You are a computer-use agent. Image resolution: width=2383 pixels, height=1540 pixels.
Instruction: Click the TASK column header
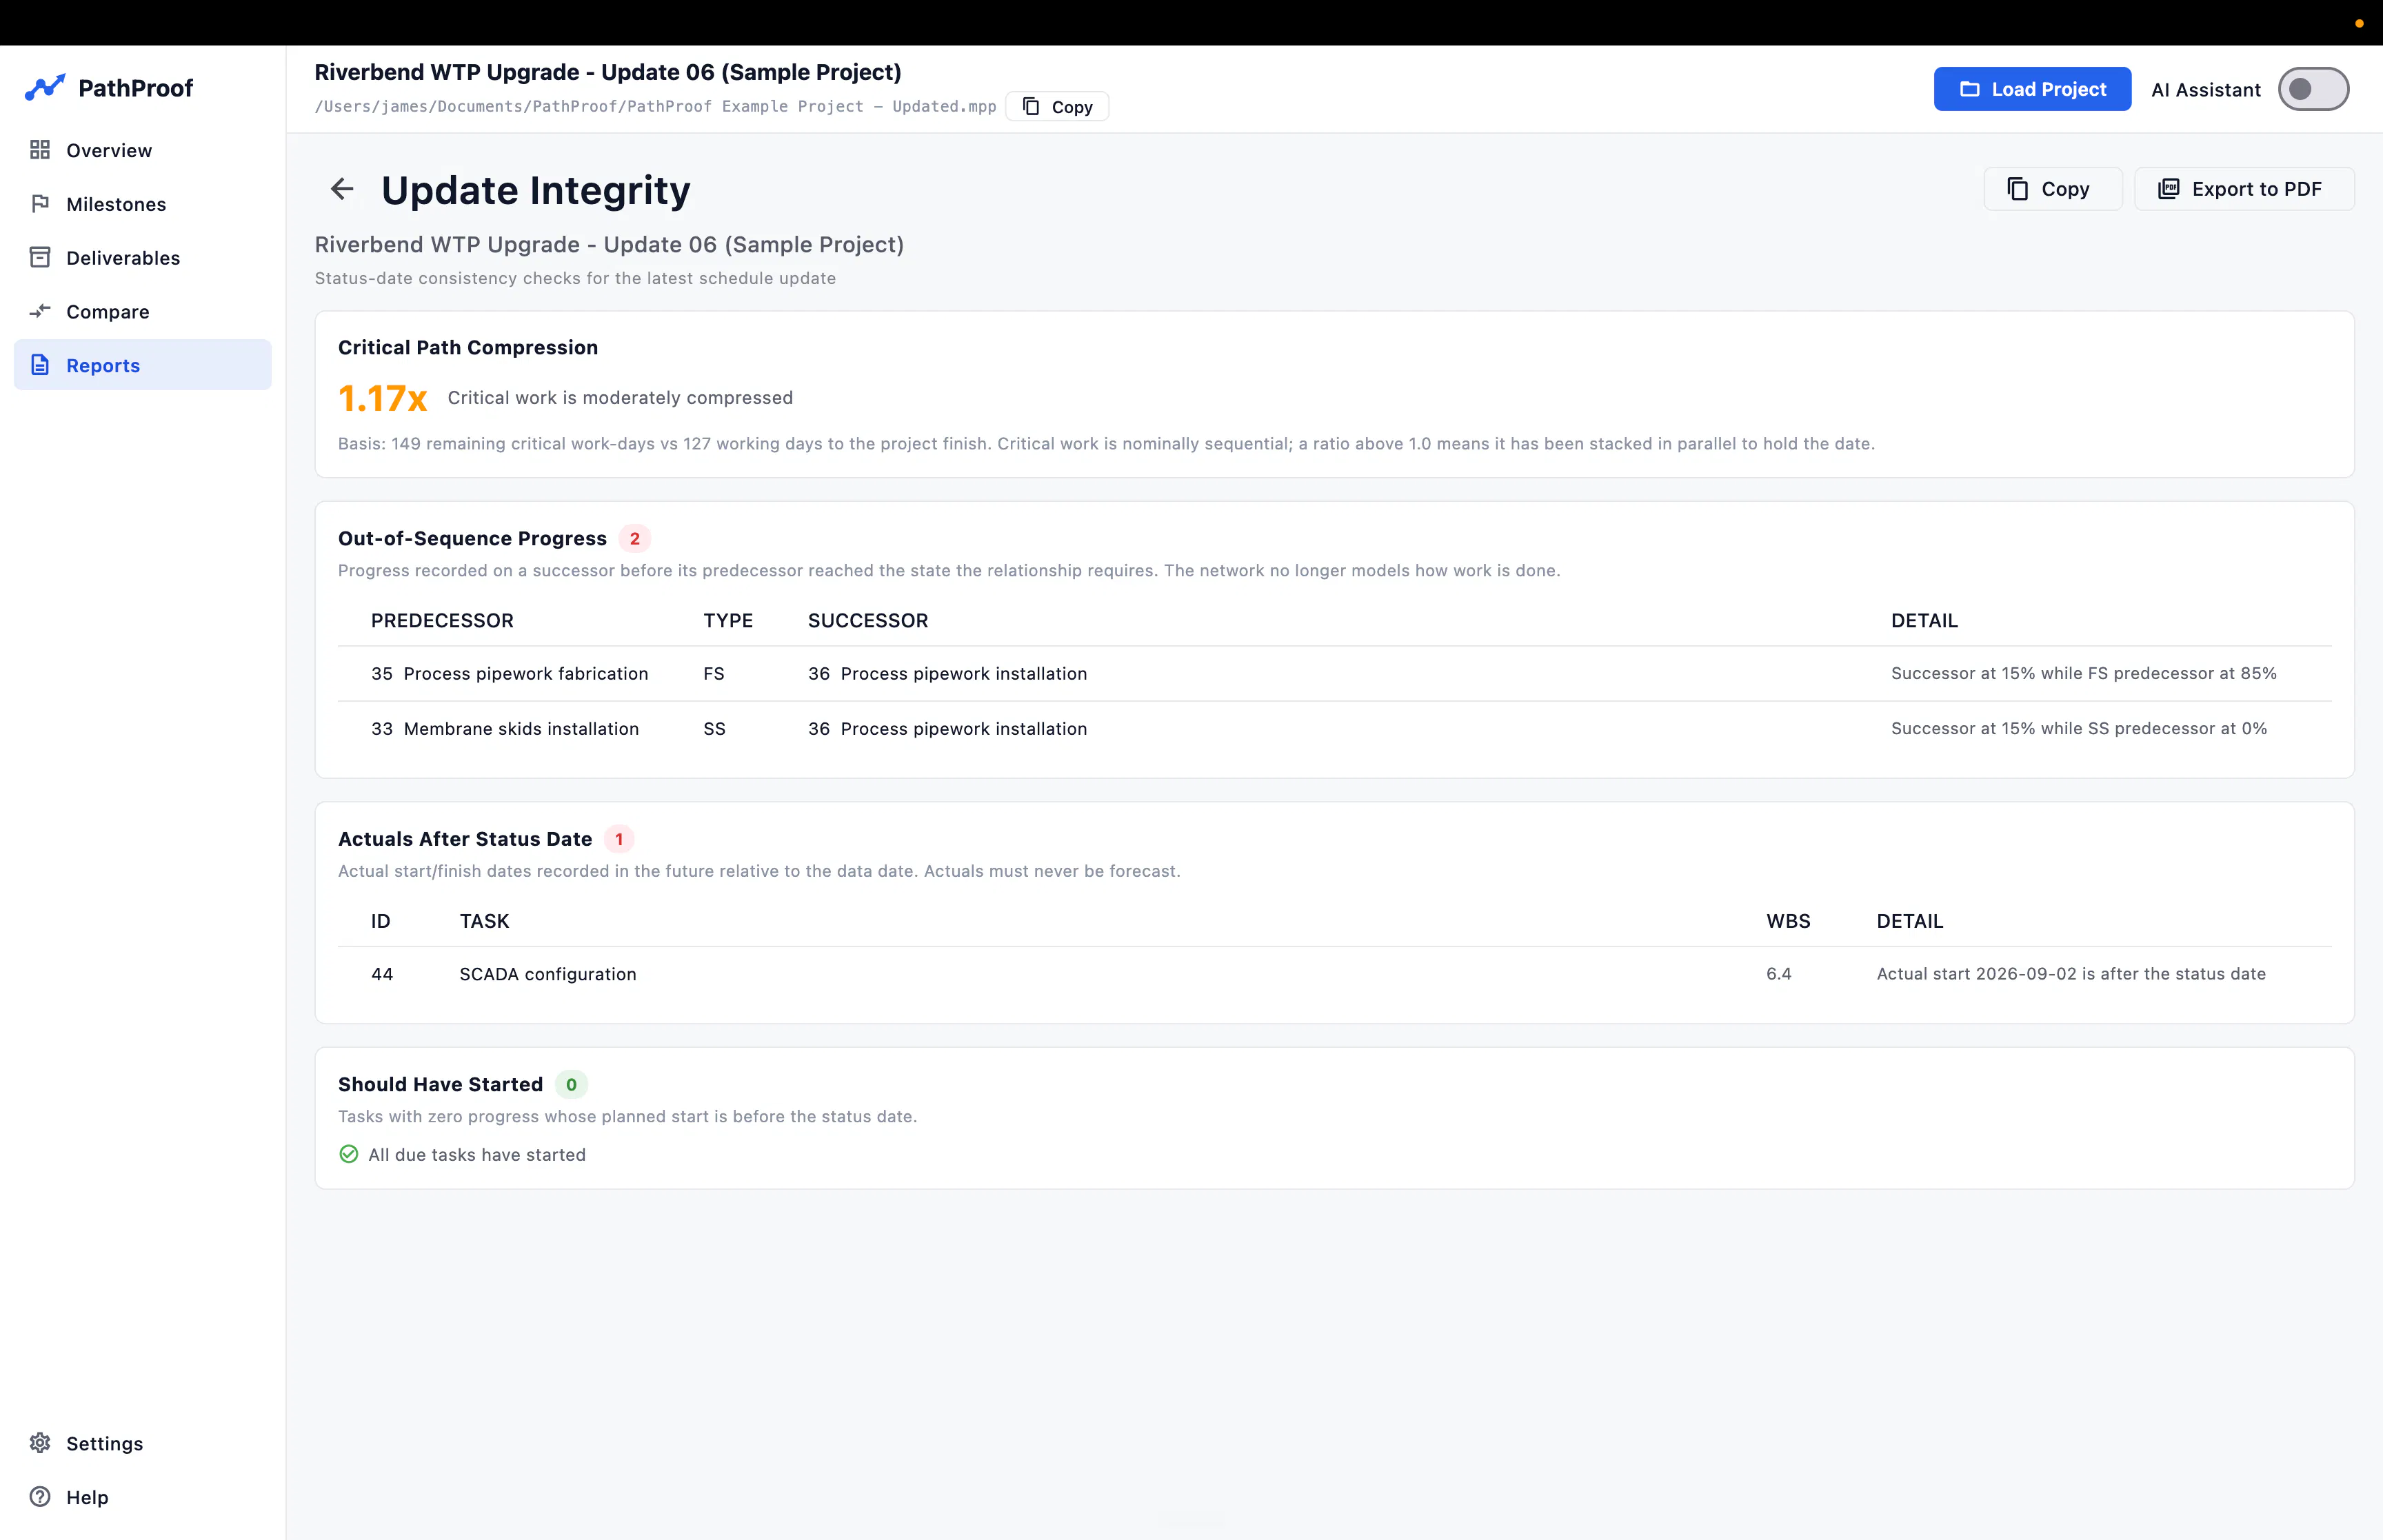(484, 921)
